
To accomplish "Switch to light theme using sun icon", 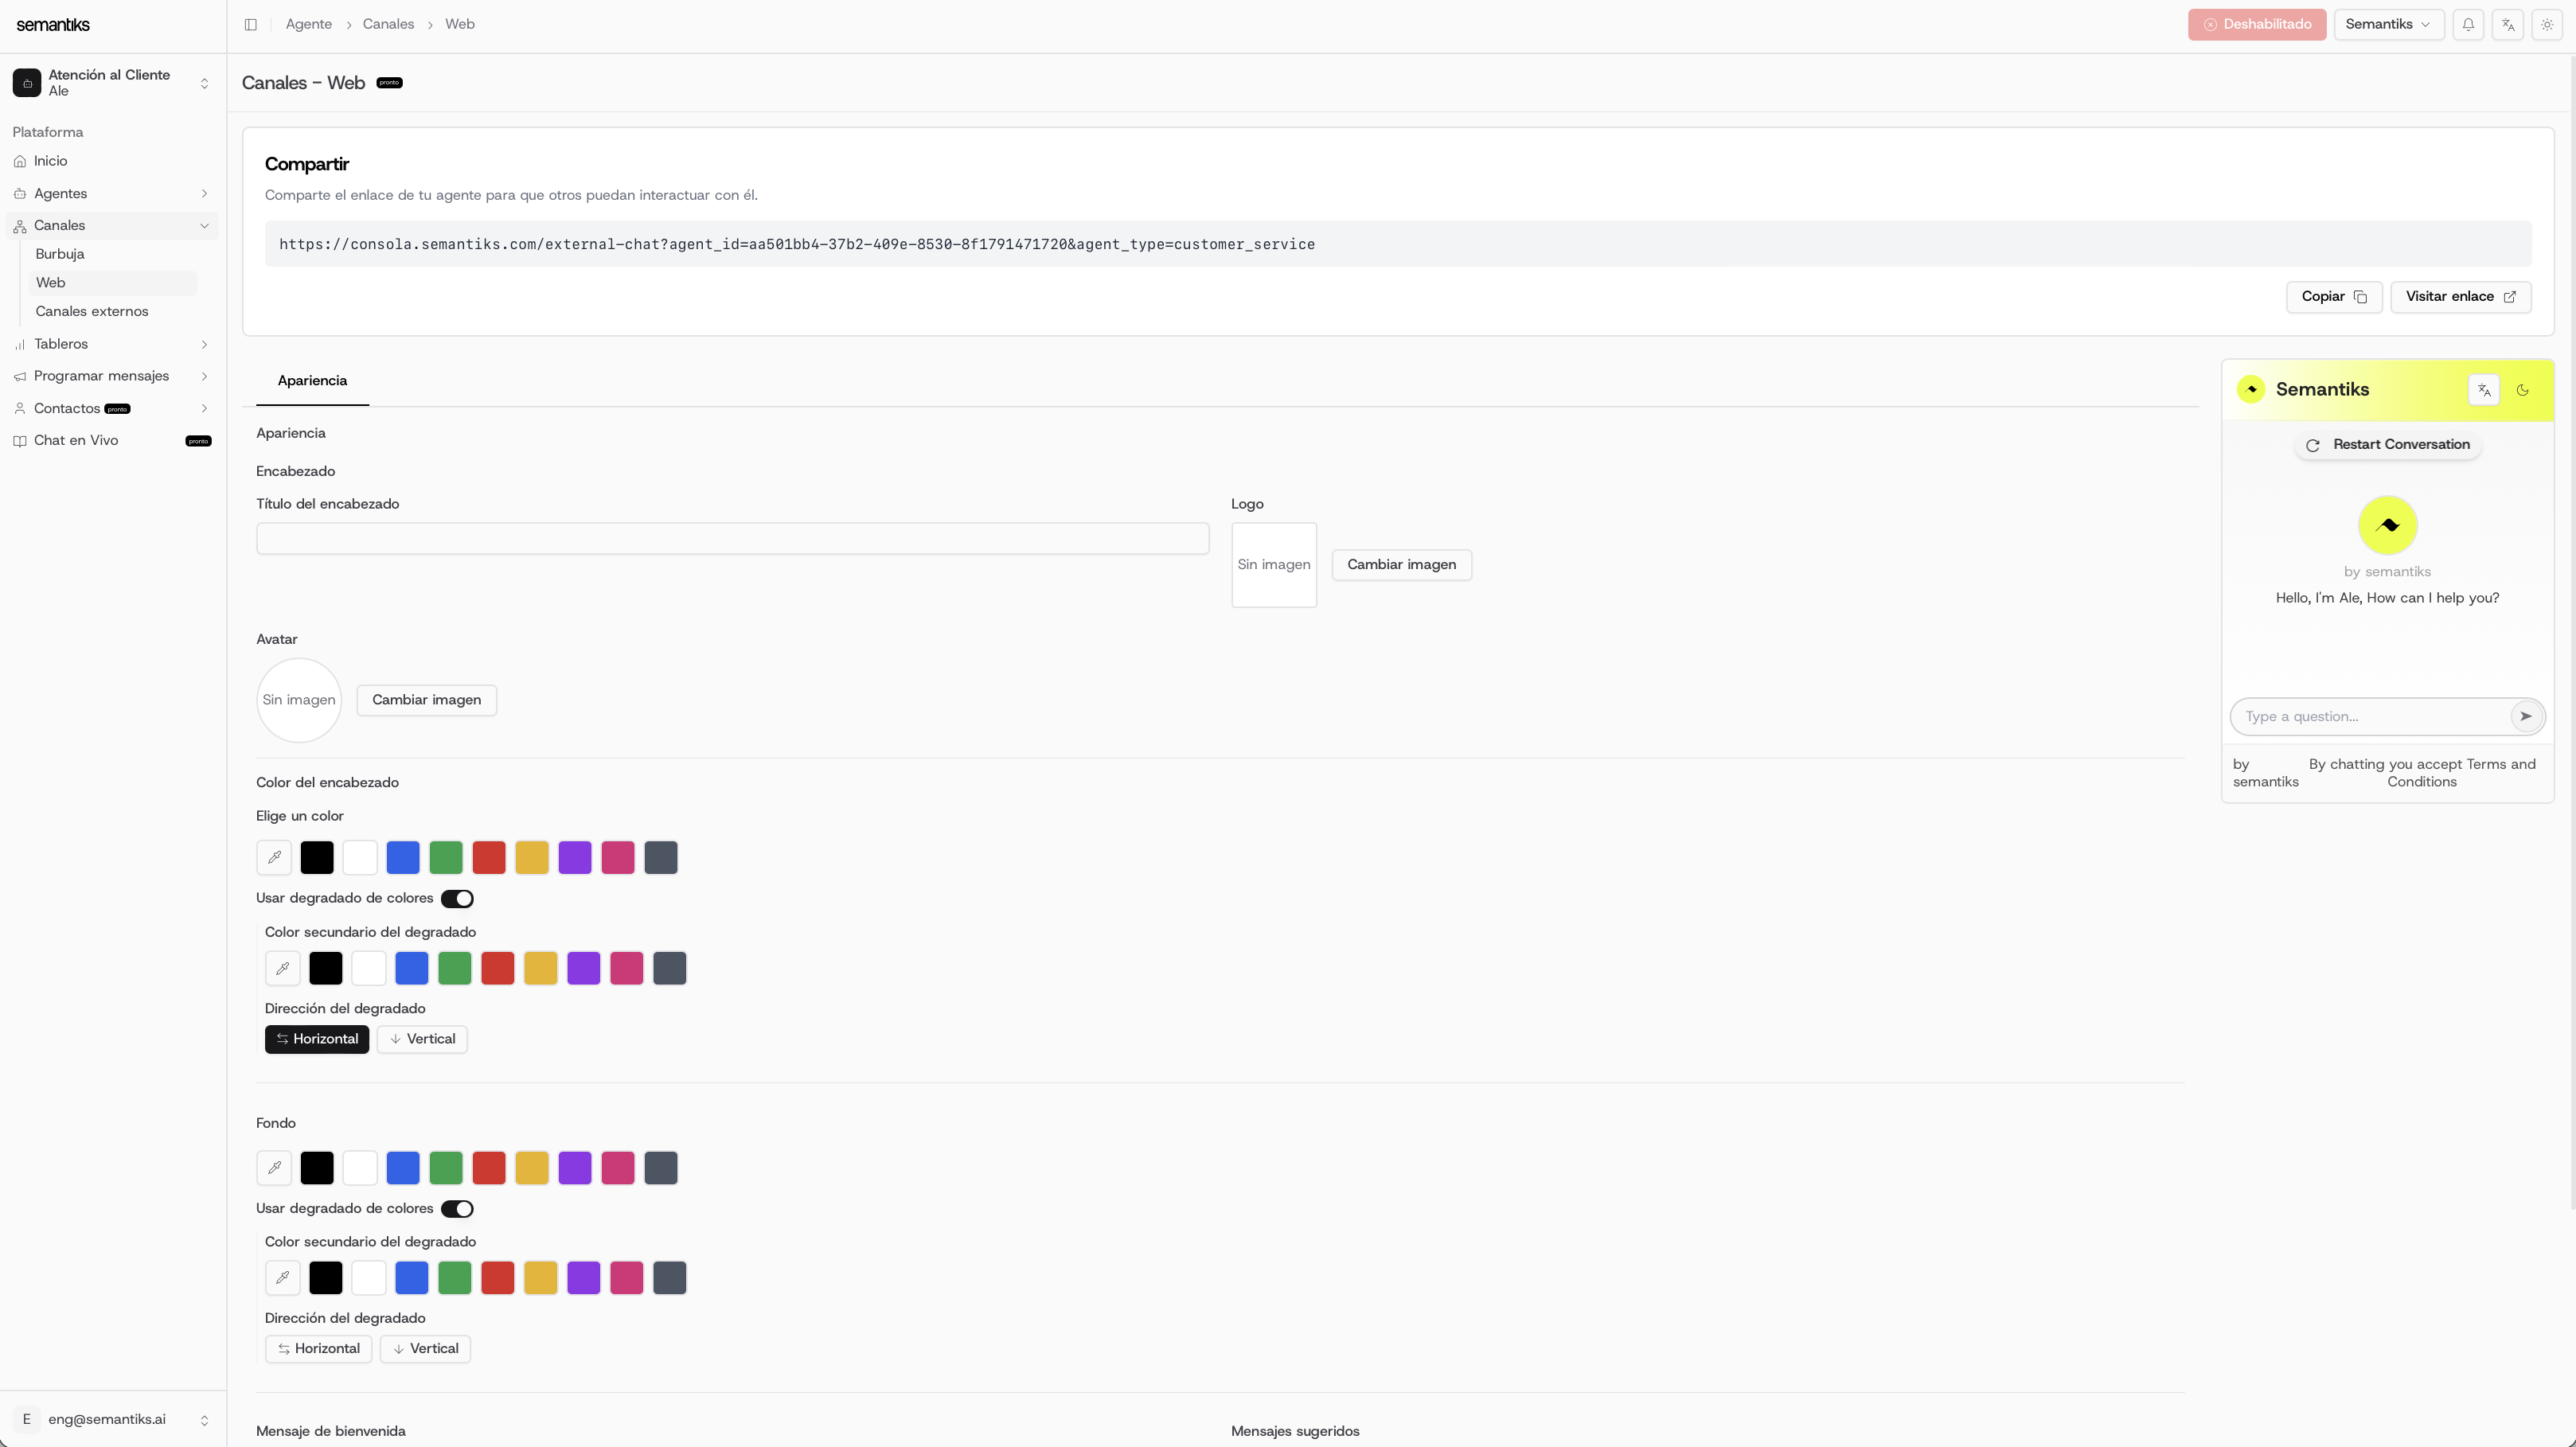I will [2546, 24].
